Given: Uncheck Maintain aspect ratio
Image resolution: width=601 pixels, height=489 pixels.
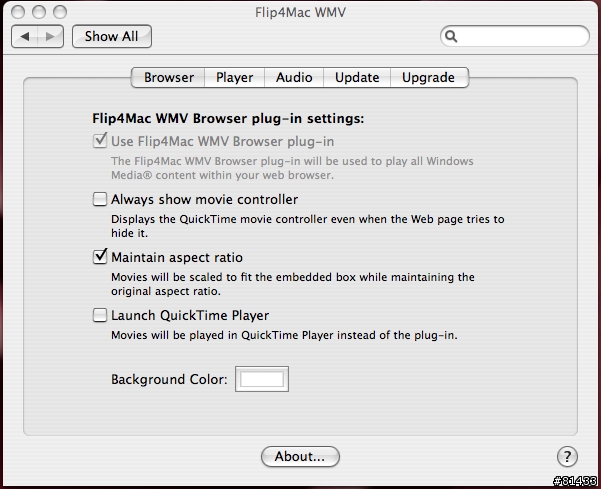Looking at the screenshot, I should 100,257.
